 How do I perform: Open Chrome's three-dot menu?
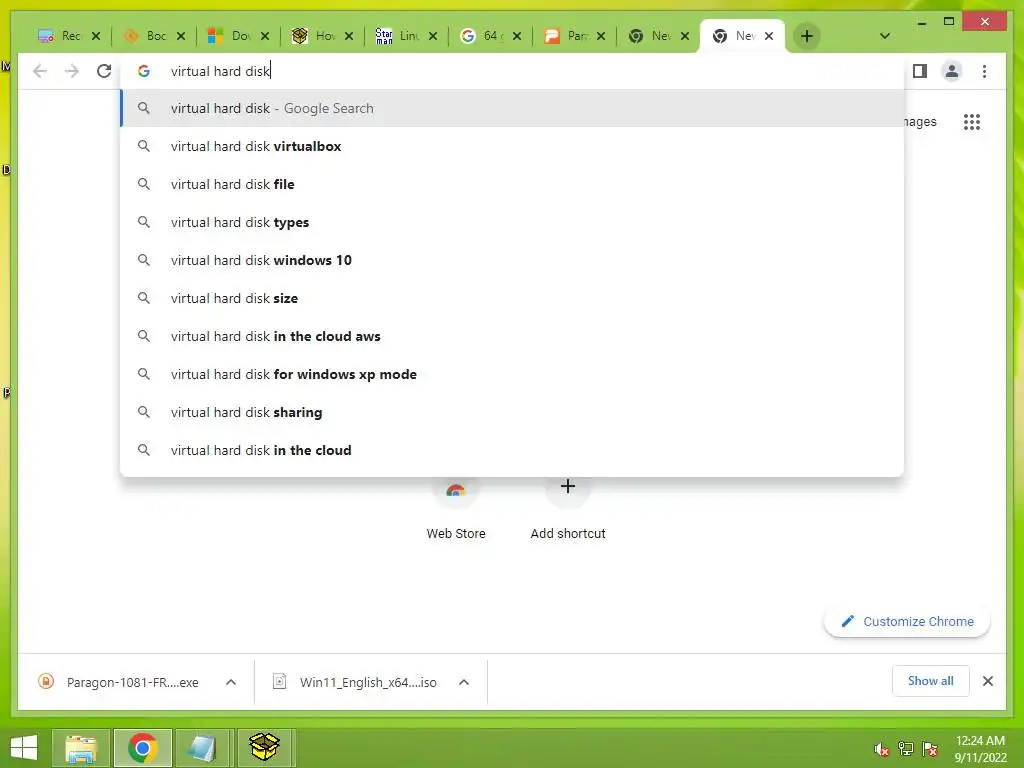(x=984, y=71)
